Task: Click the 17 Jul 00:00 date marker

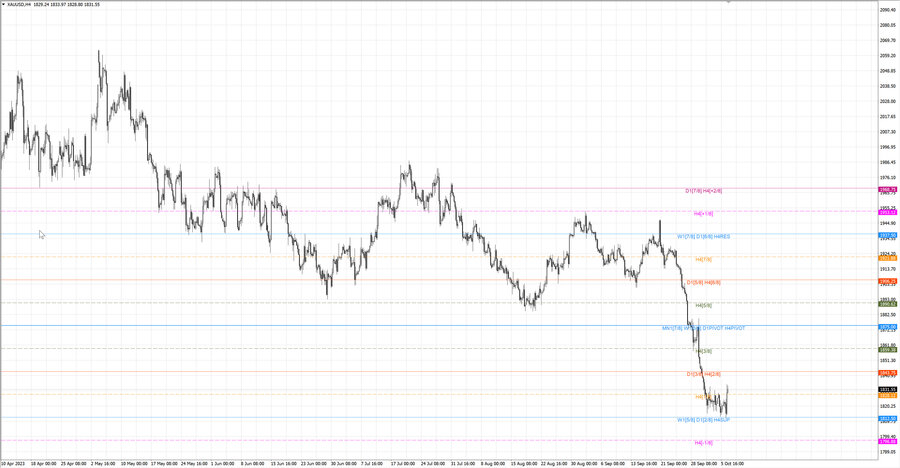Action: click(403, 463)
